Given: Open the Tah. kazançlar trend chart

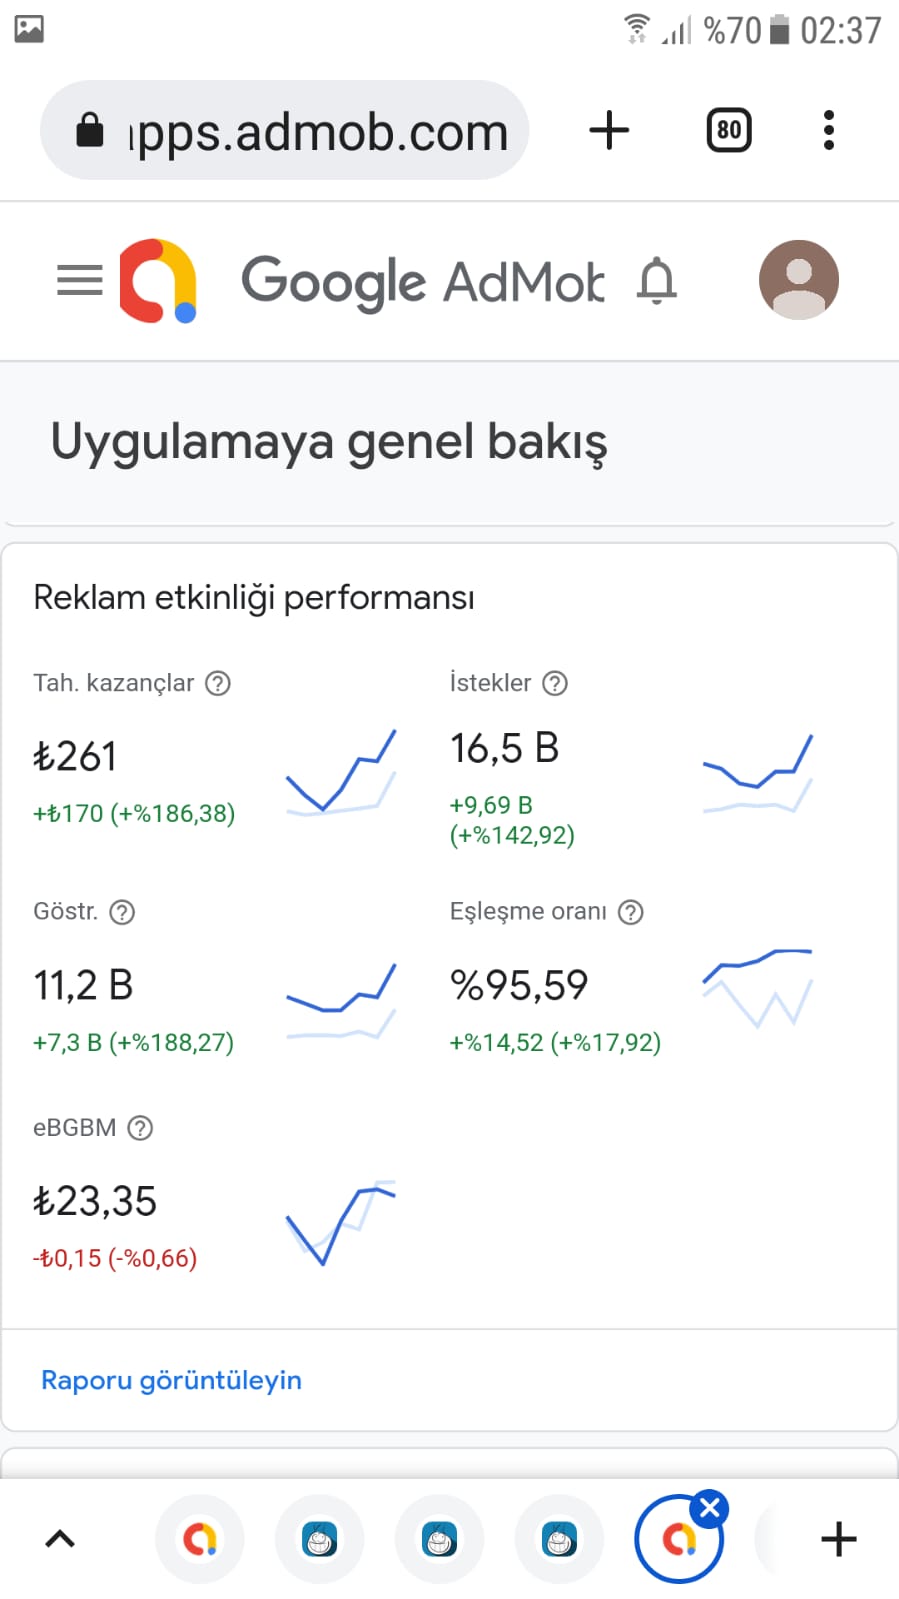Looking at the screenshot, I should 341,772.
